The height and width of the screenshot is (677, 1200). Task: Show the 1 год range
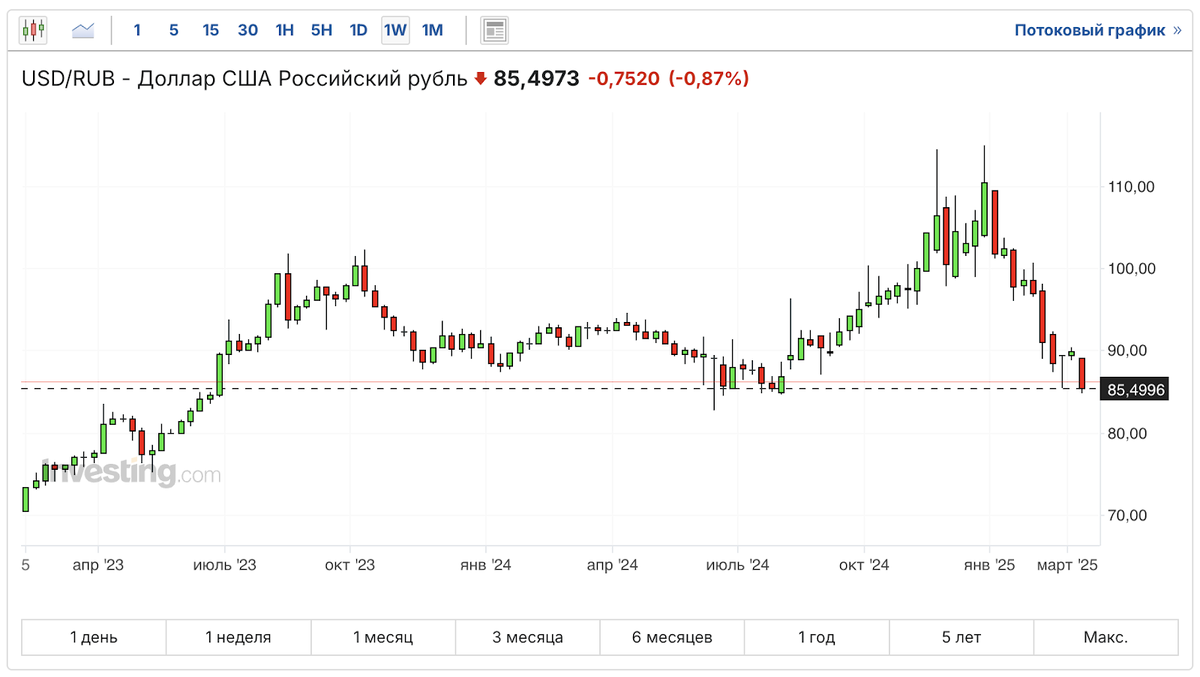click(816, 637)
